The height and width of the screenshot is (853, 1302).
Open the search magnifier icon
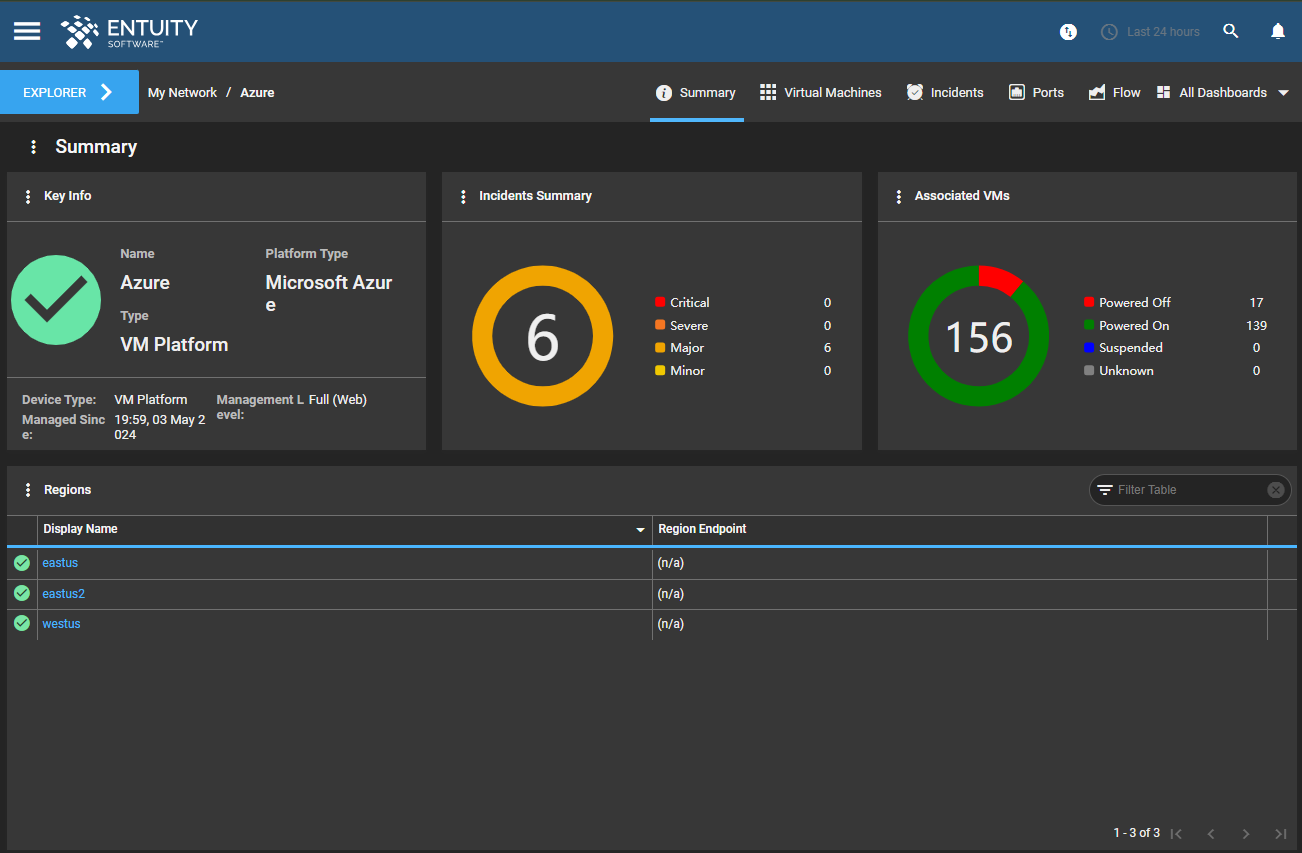pyautogui.click(x=1231, y=31)
